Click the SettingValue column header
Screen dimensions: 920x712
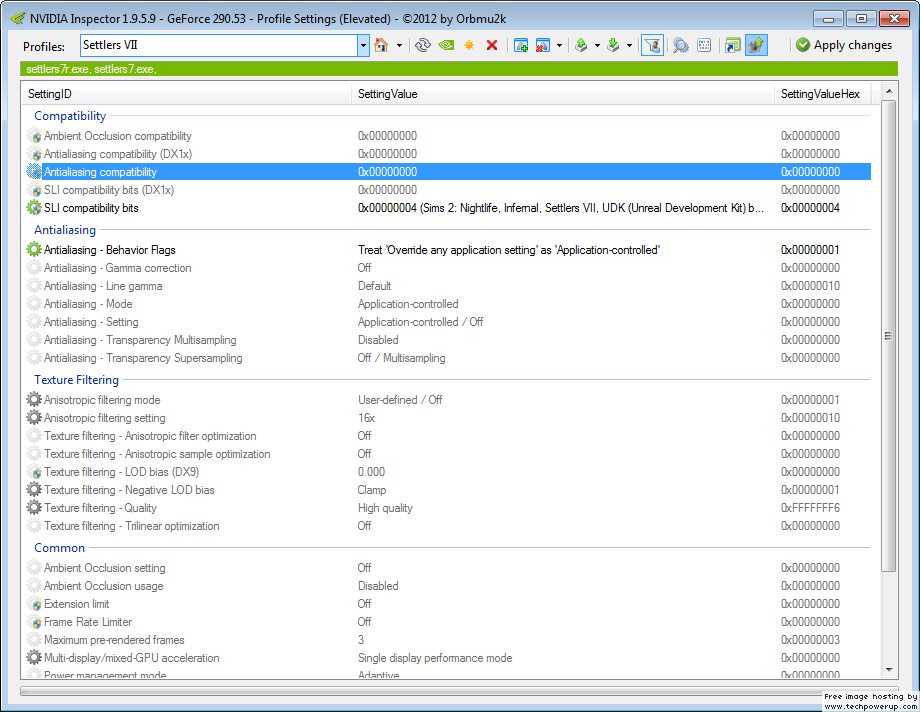tap(563, 94)
